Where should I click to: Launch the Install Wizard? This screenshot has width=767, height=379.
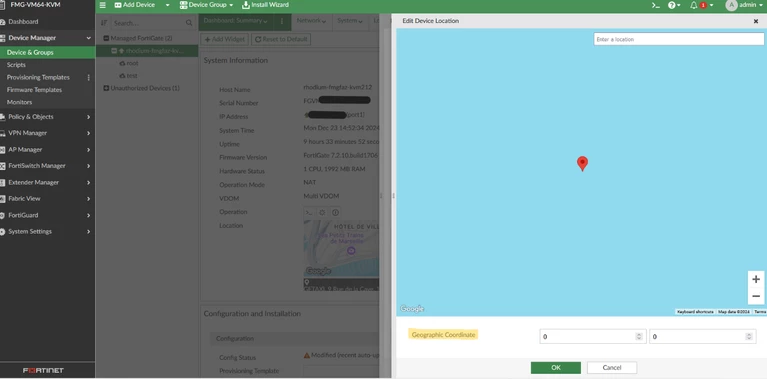(265, 5)
